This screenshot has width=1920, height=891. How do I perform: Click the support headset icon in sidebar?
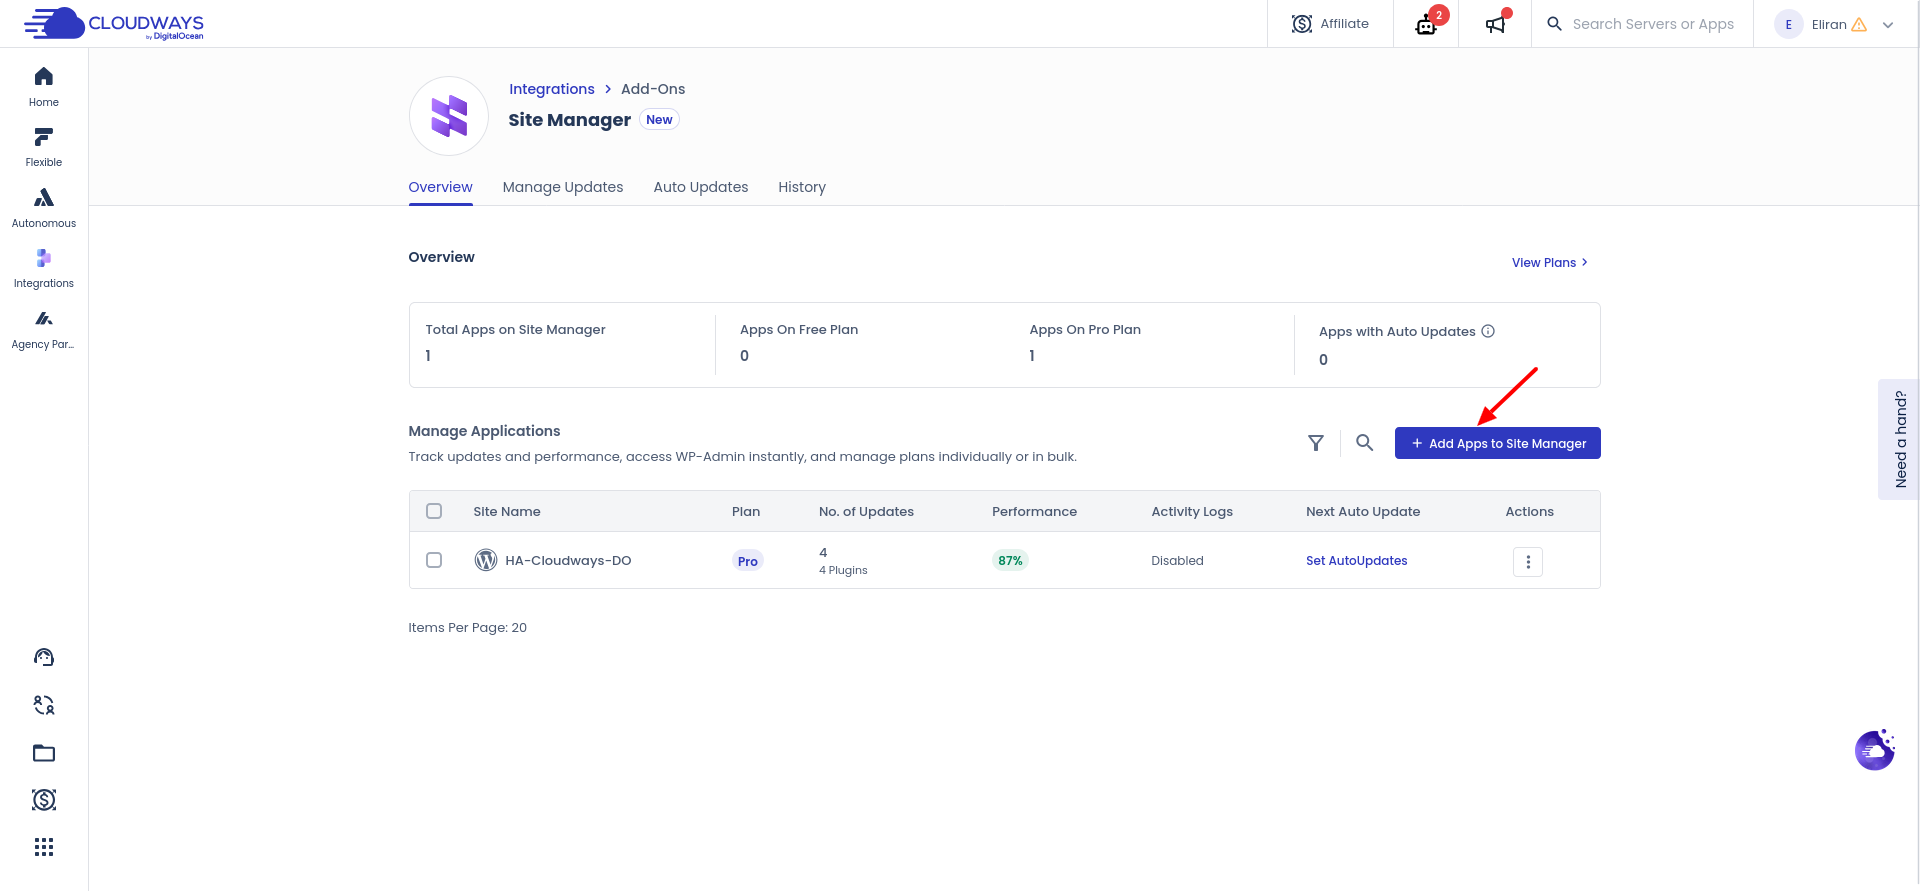[x=44, y=657]
